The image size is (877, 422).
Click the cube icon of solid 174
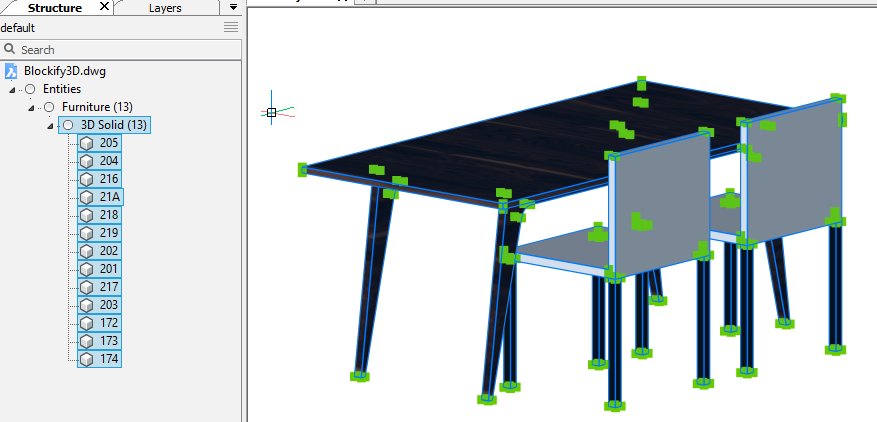86,359
